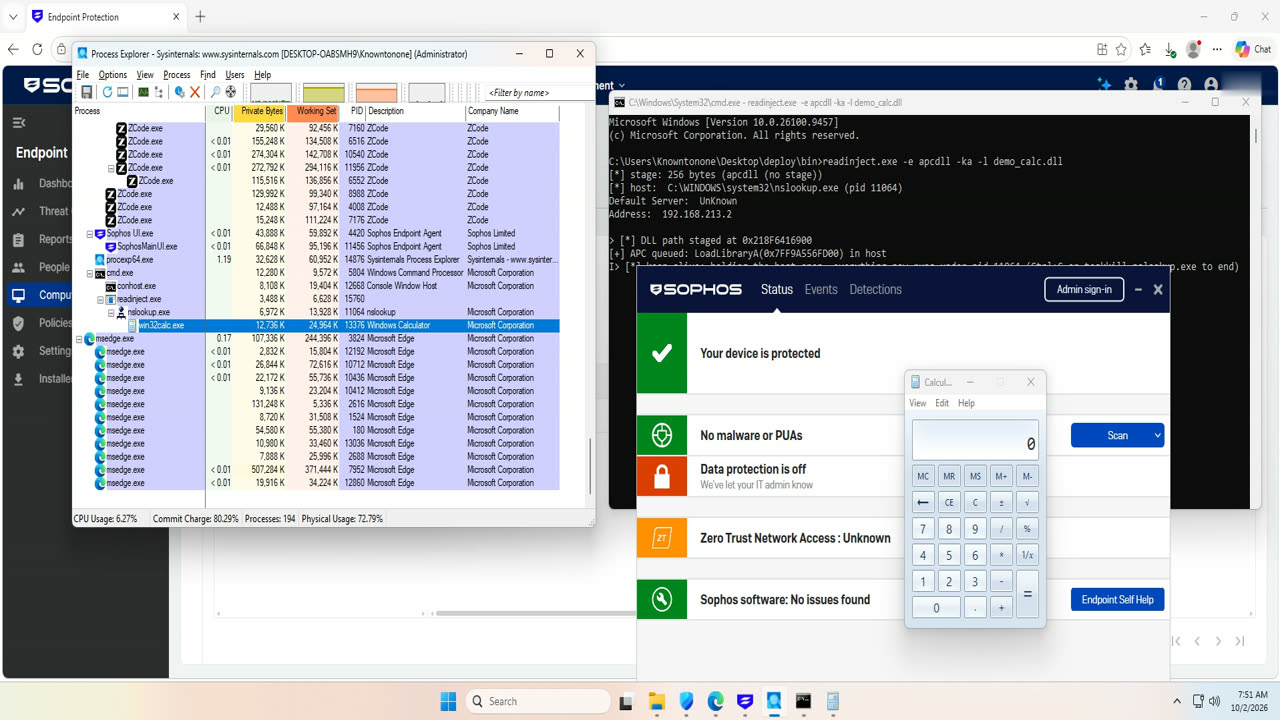
Task: Open the Options menu in Process Explorer
Action: pos(113,75)
